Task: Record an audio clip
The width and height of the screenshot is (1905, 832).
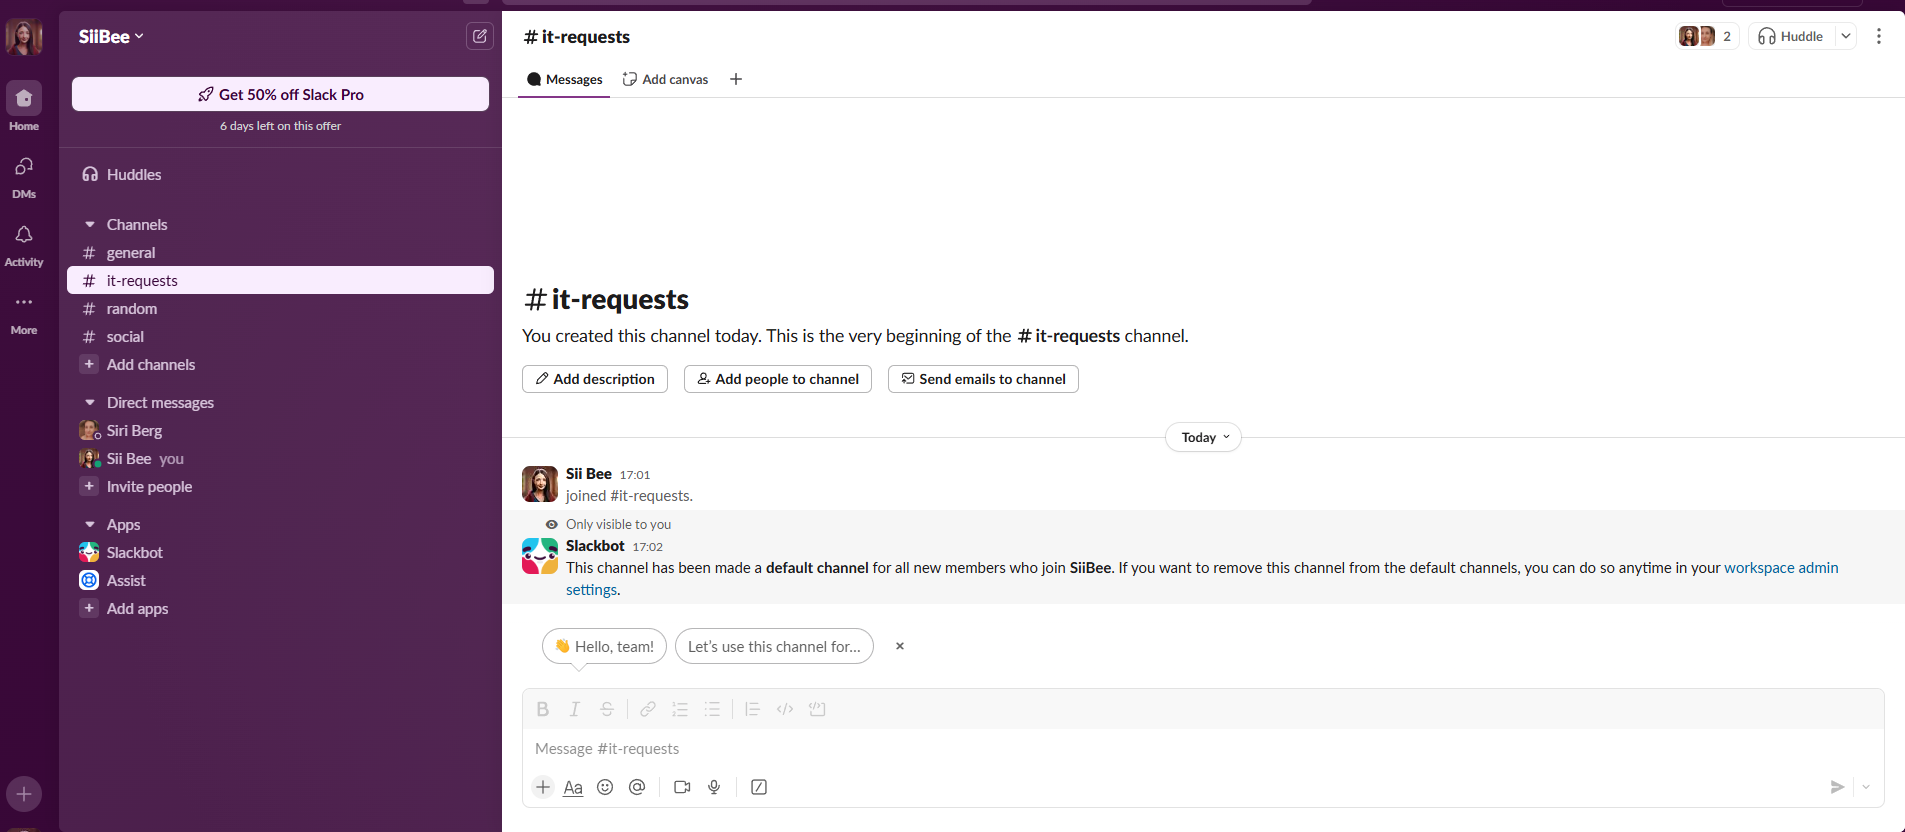Action: tap(714, 787)
